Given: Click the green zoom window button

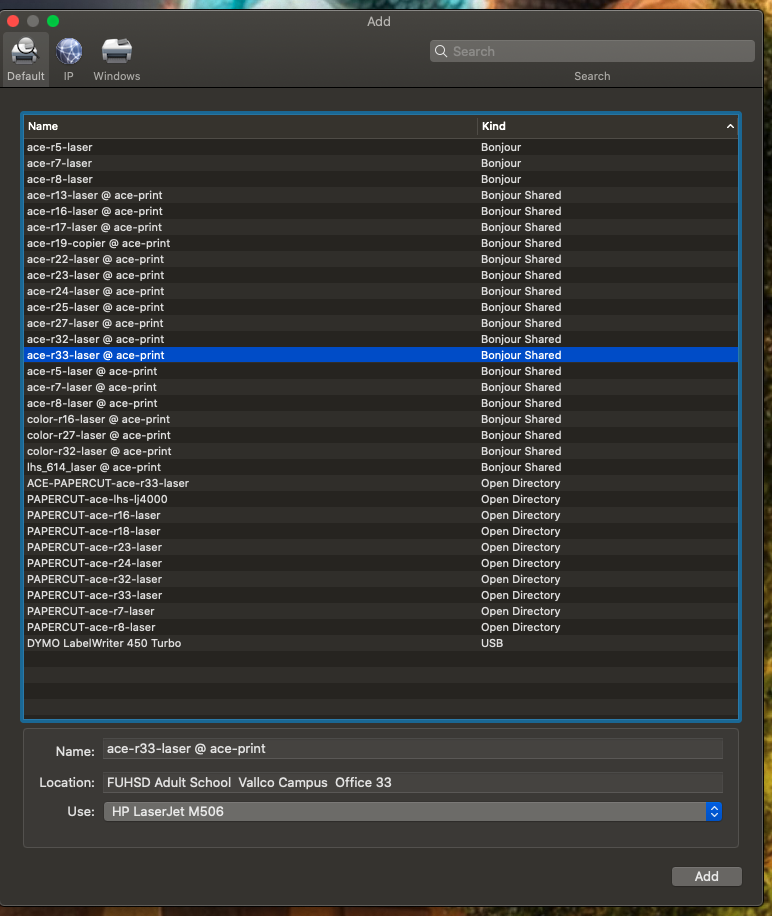Looking at the screenshot, I should pos(53,21).
